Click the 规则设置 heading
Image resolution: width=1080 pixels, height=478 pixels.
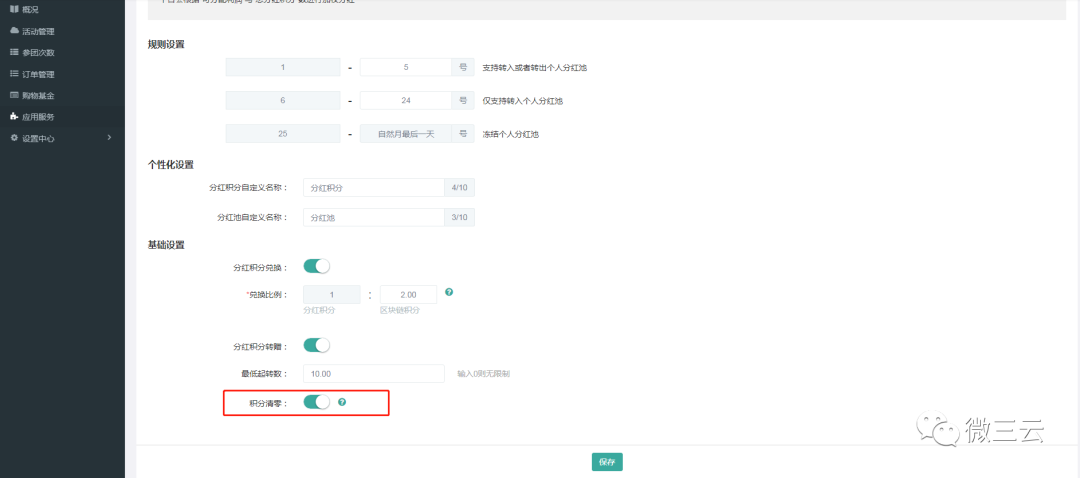[166, 44]
